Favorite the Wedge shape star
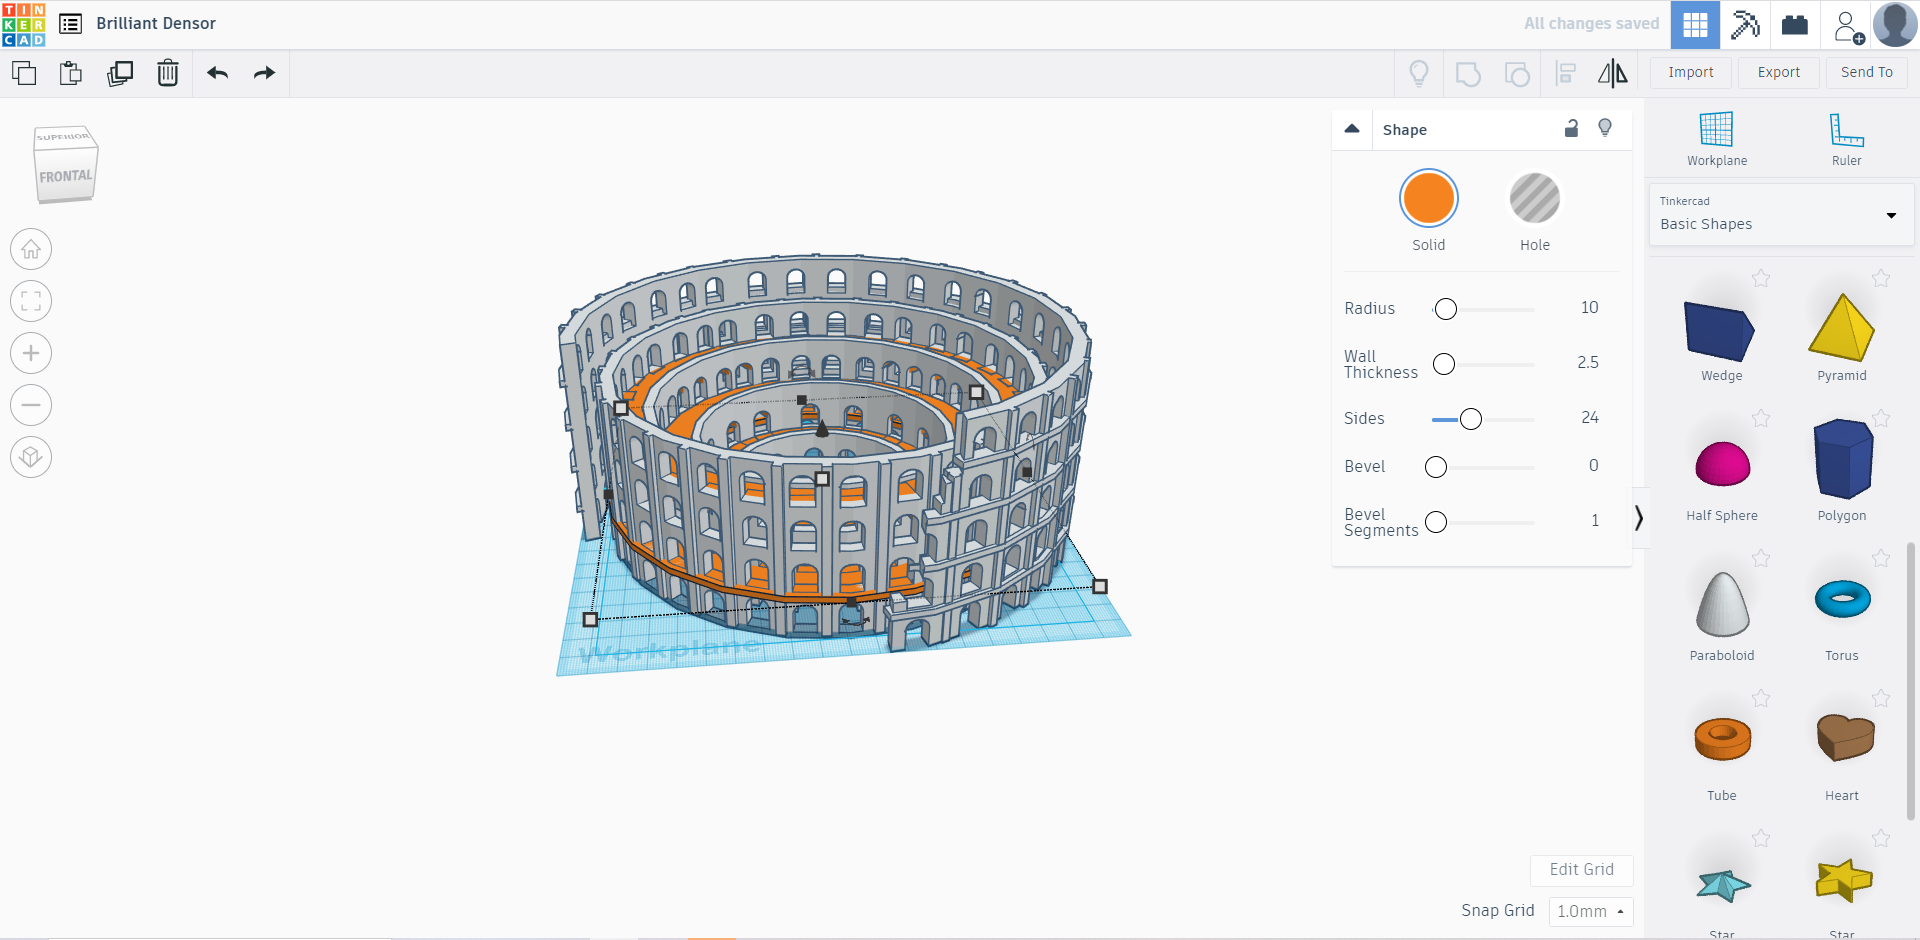 point(1761,278)
